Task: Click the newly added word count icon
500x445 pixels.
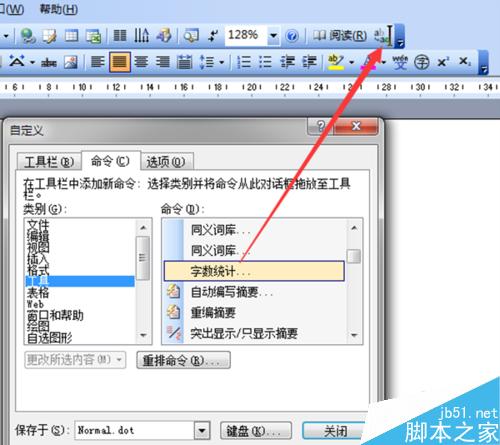Action: coord(381,36)
